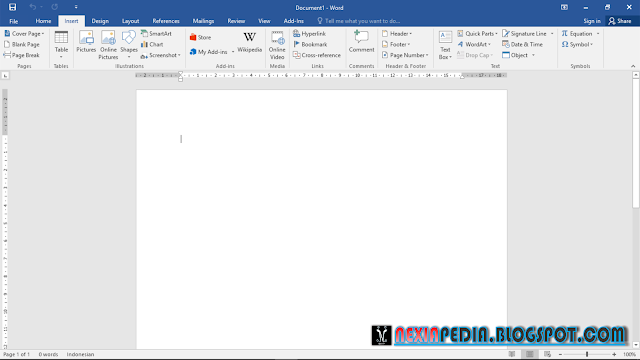The image size is (640, 360).
Task: Expand the My Add-ins dropdown arrow
Action: pyautogui.click(x=233, y=52)
